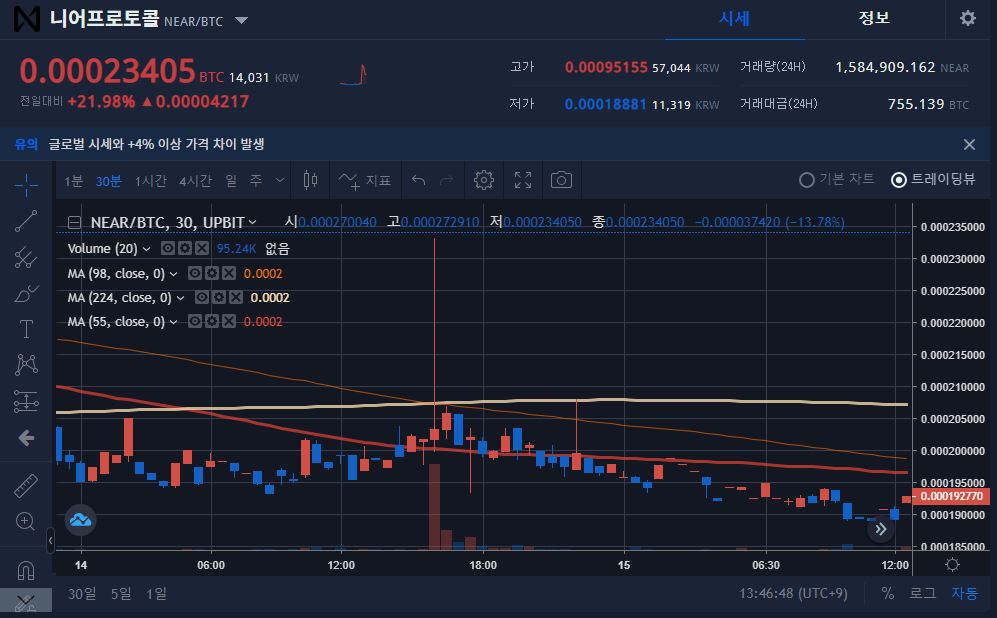Expand Volume (20) indicator menu
The image size is (997, 618).
[x=146, y=249]
